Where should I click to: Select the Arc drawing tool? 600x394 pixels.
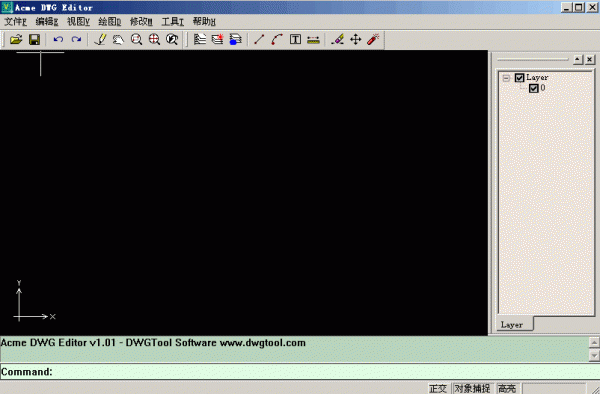point(277,39)
